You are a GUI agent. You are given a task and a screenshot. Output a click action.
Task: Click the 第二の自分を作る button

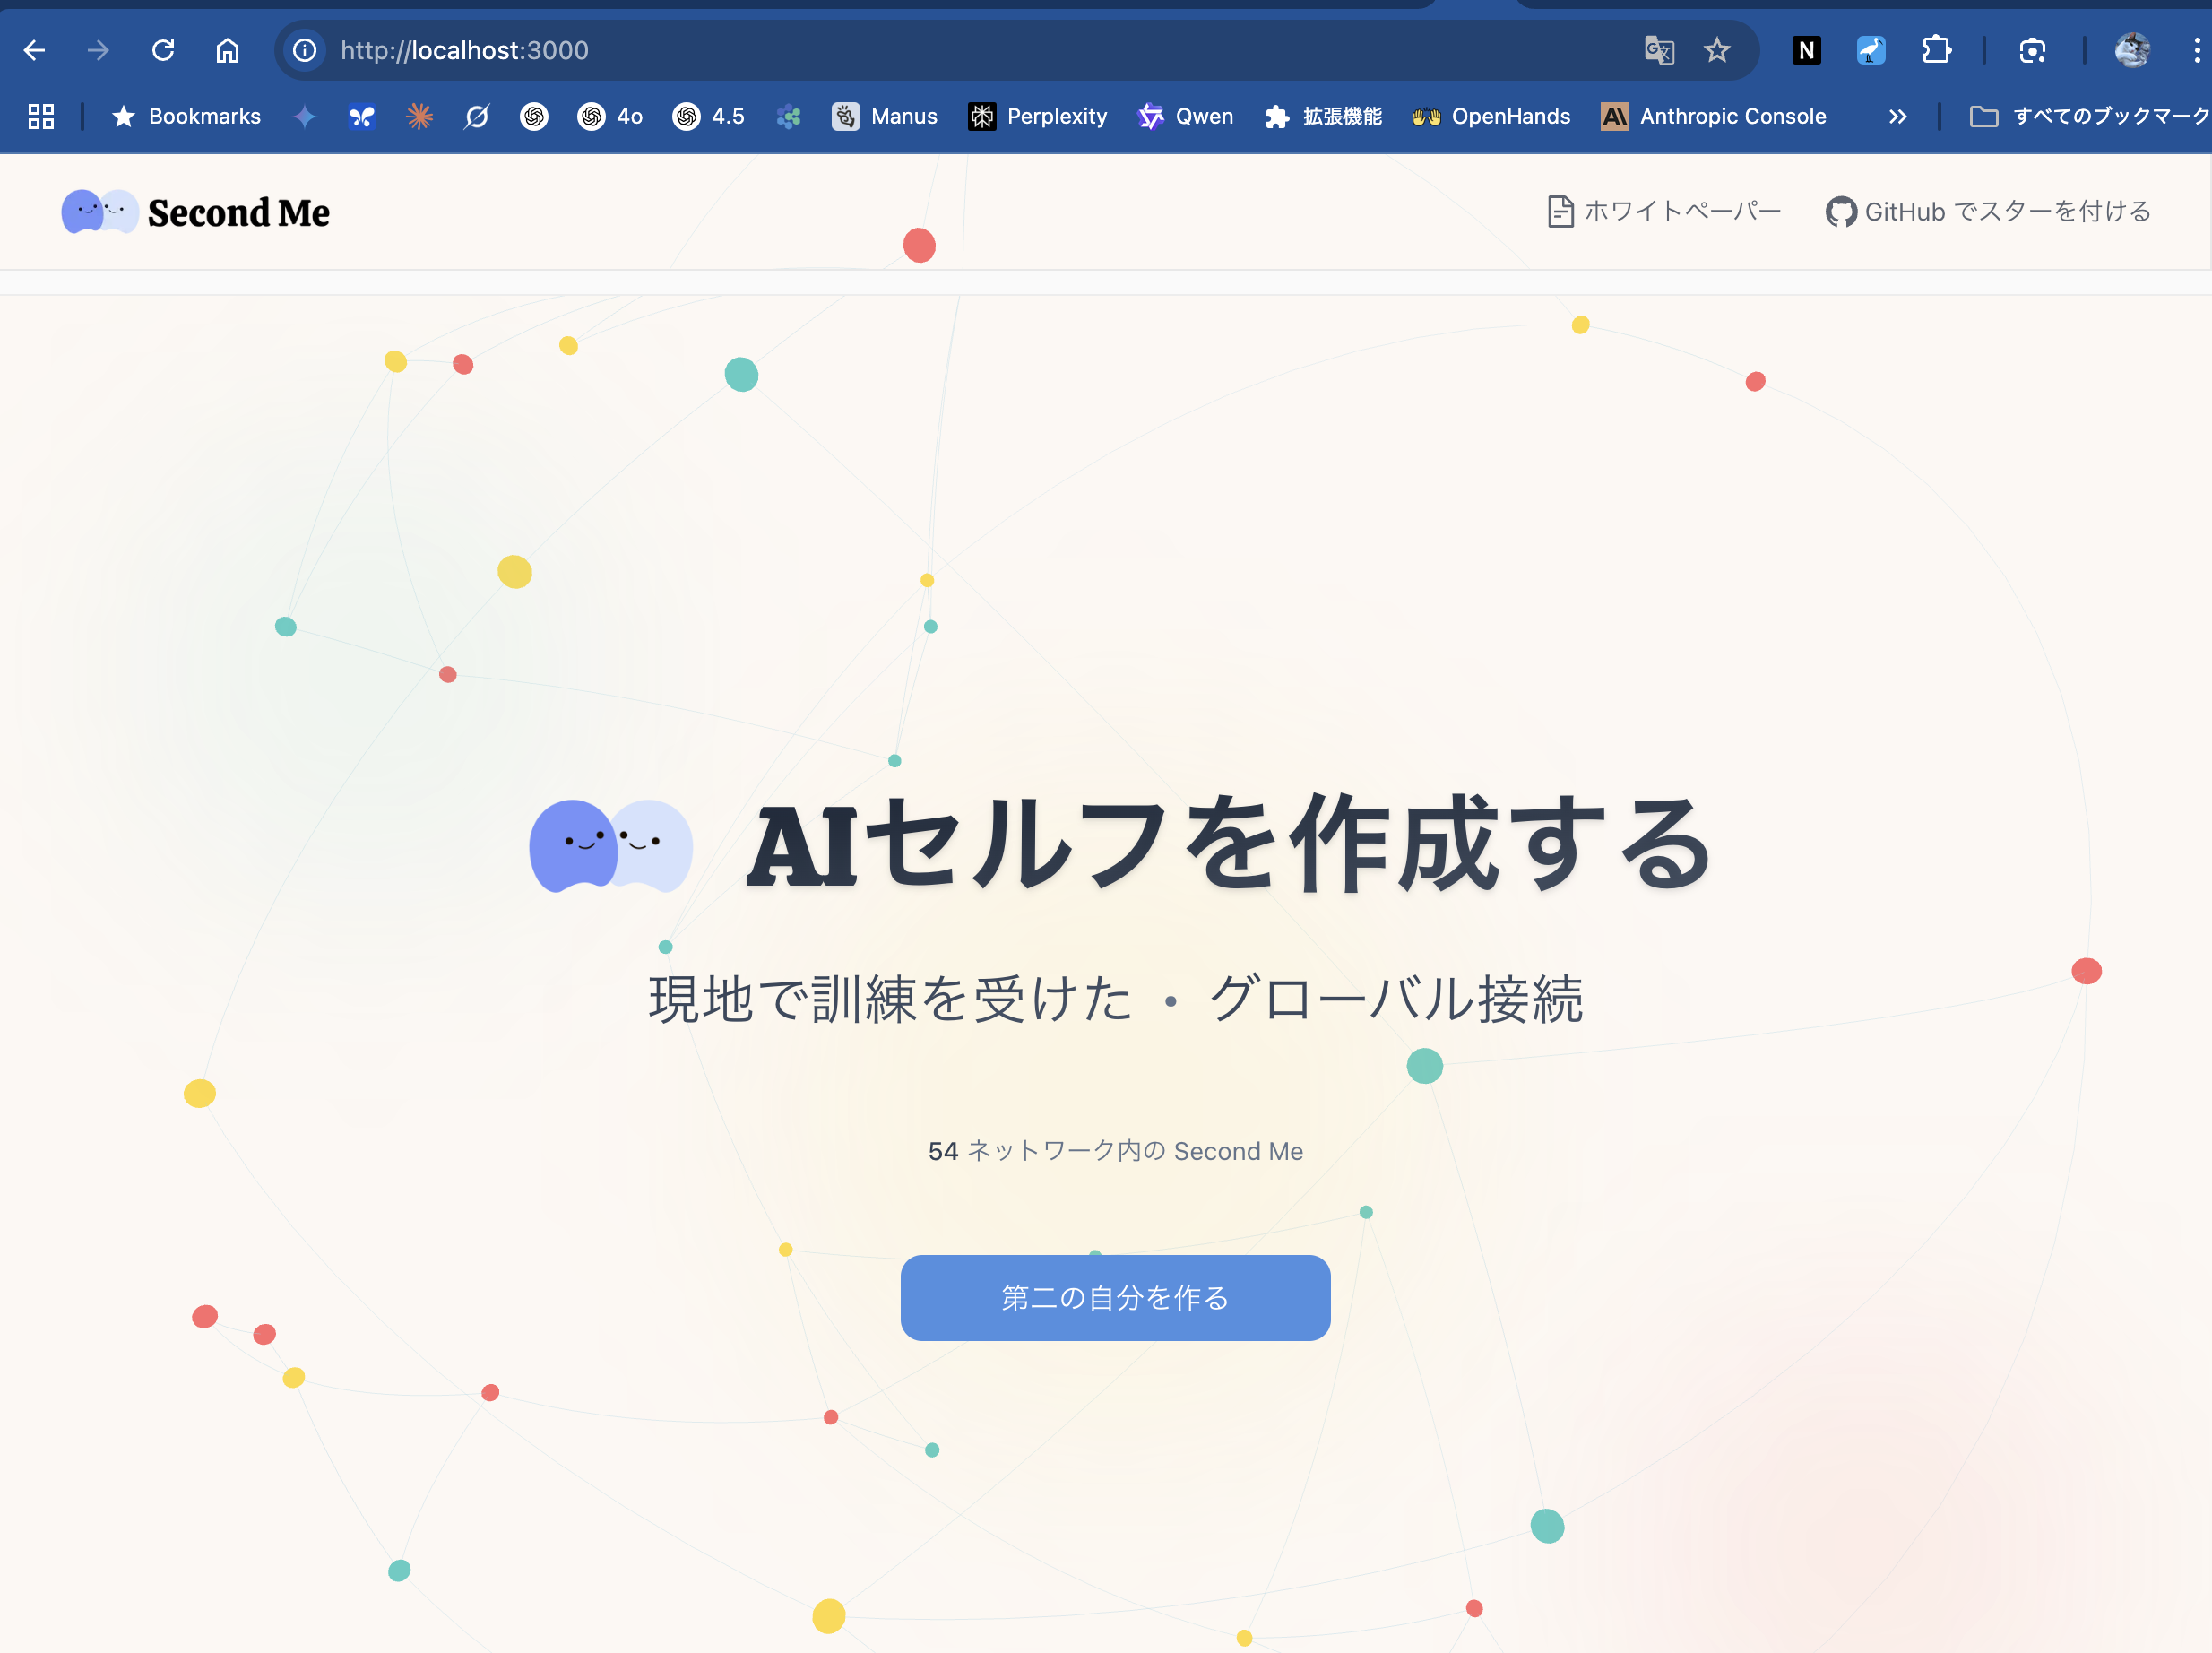pyautogui.click(x=1115, y=1298)
